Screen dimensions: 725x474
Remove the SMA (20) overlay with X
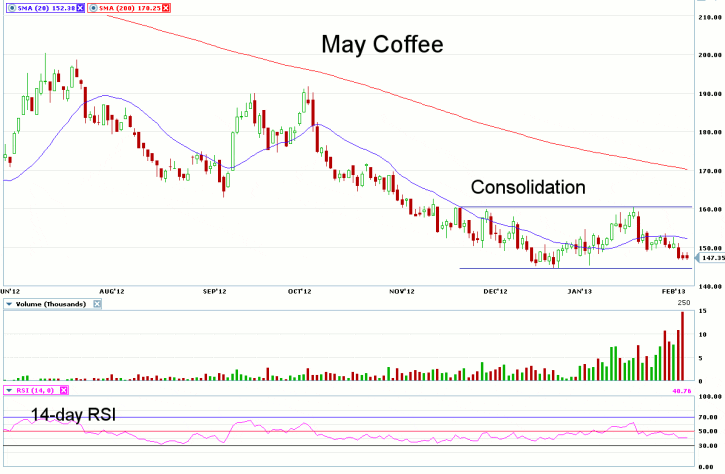tap(79, 6)
